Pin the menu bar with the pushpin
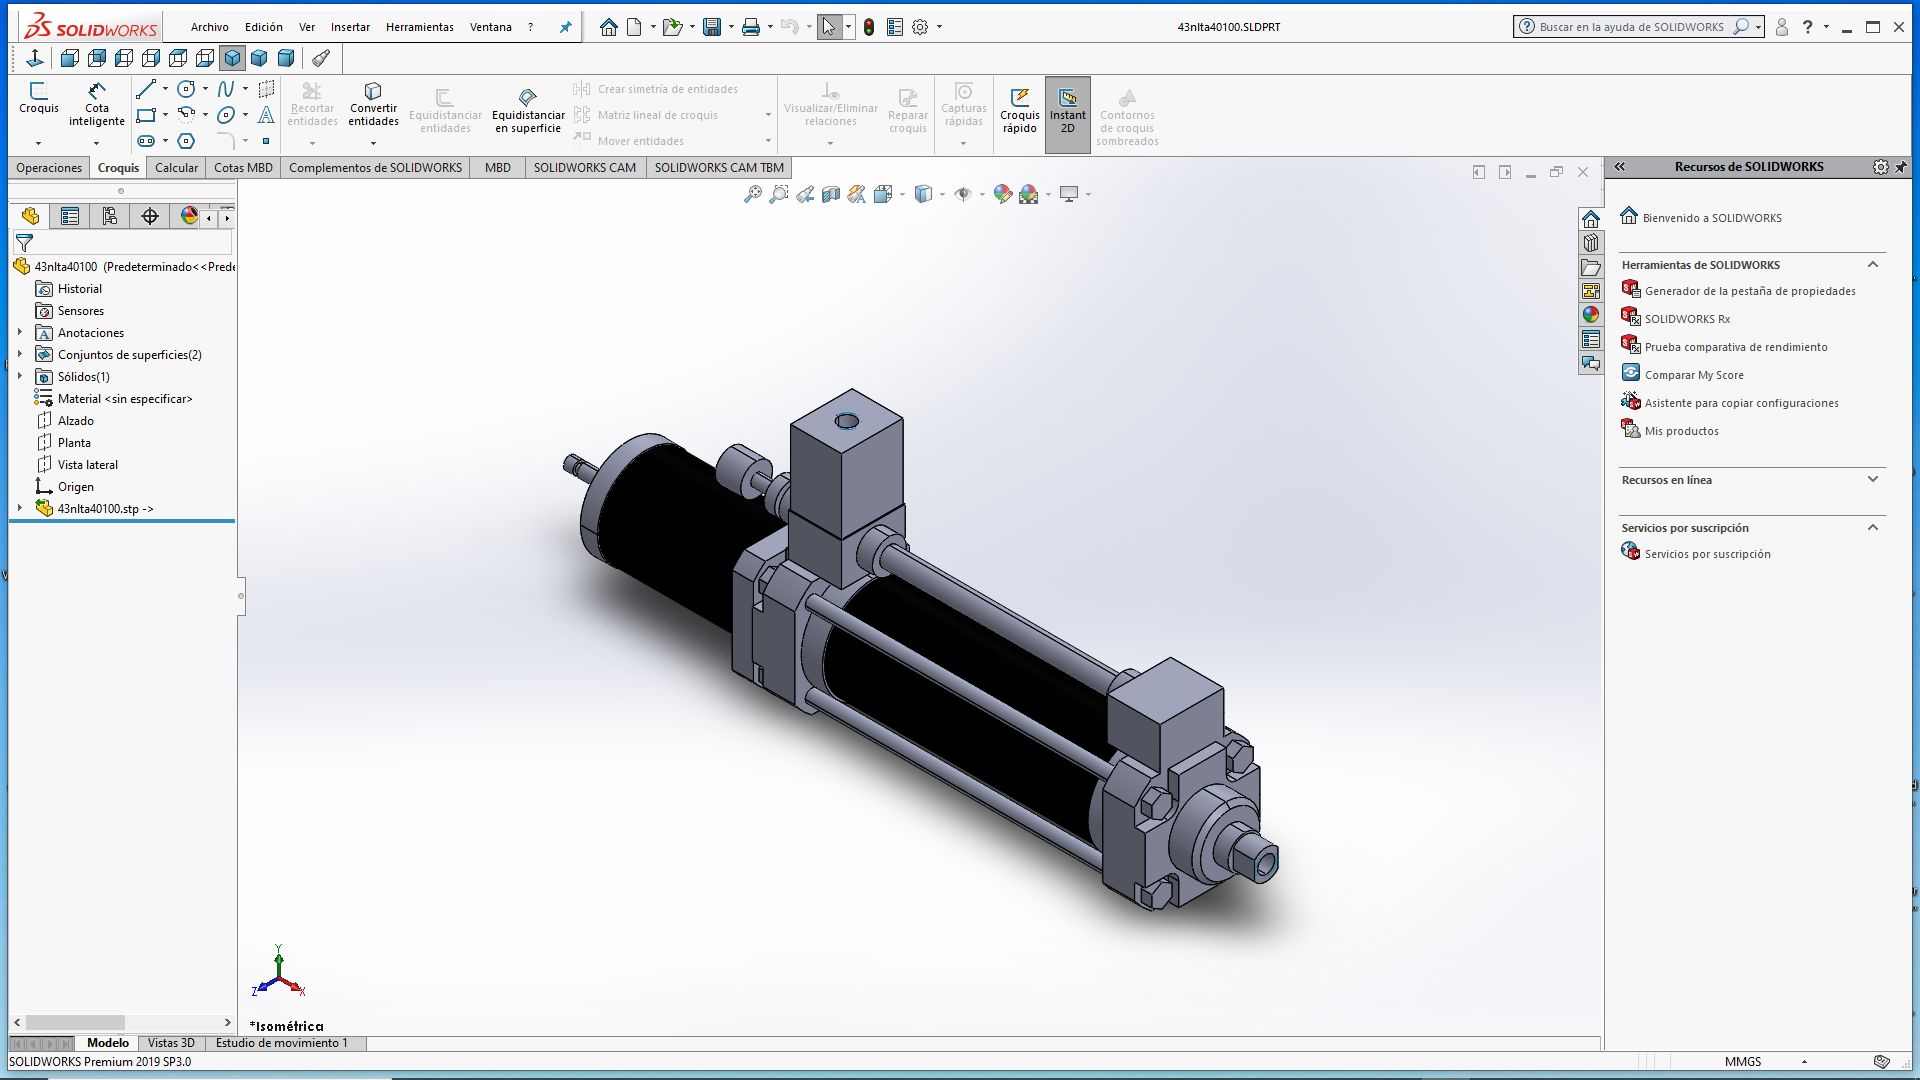 pyautogui.click(x=565, y=27)
